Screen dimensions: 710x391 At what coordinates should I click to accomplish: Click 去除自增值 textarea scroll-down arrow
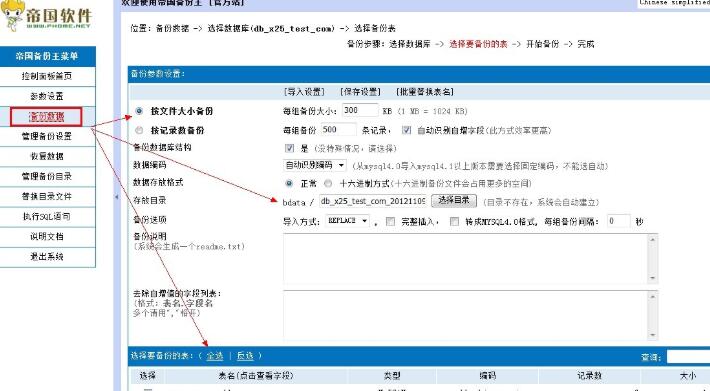tap(652, 334)
